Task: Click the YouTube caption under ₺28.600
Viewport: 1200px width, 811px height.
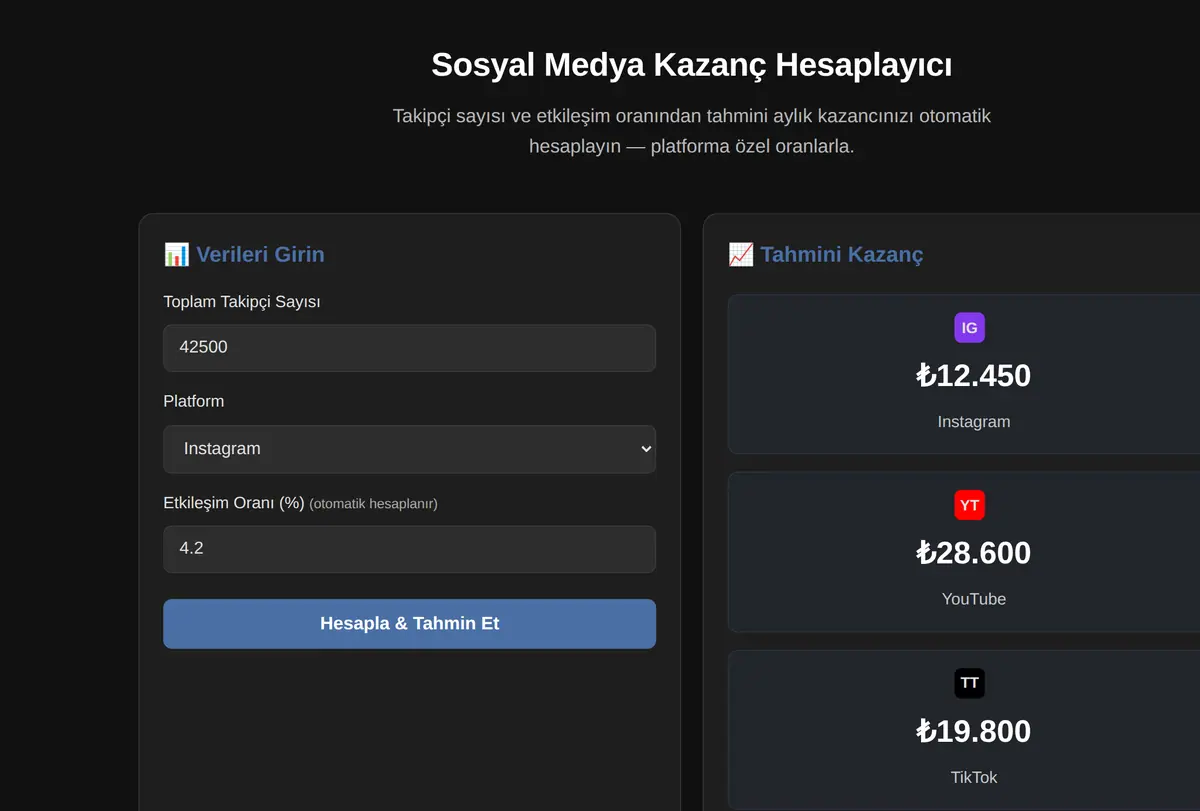Action: [974, 599]
